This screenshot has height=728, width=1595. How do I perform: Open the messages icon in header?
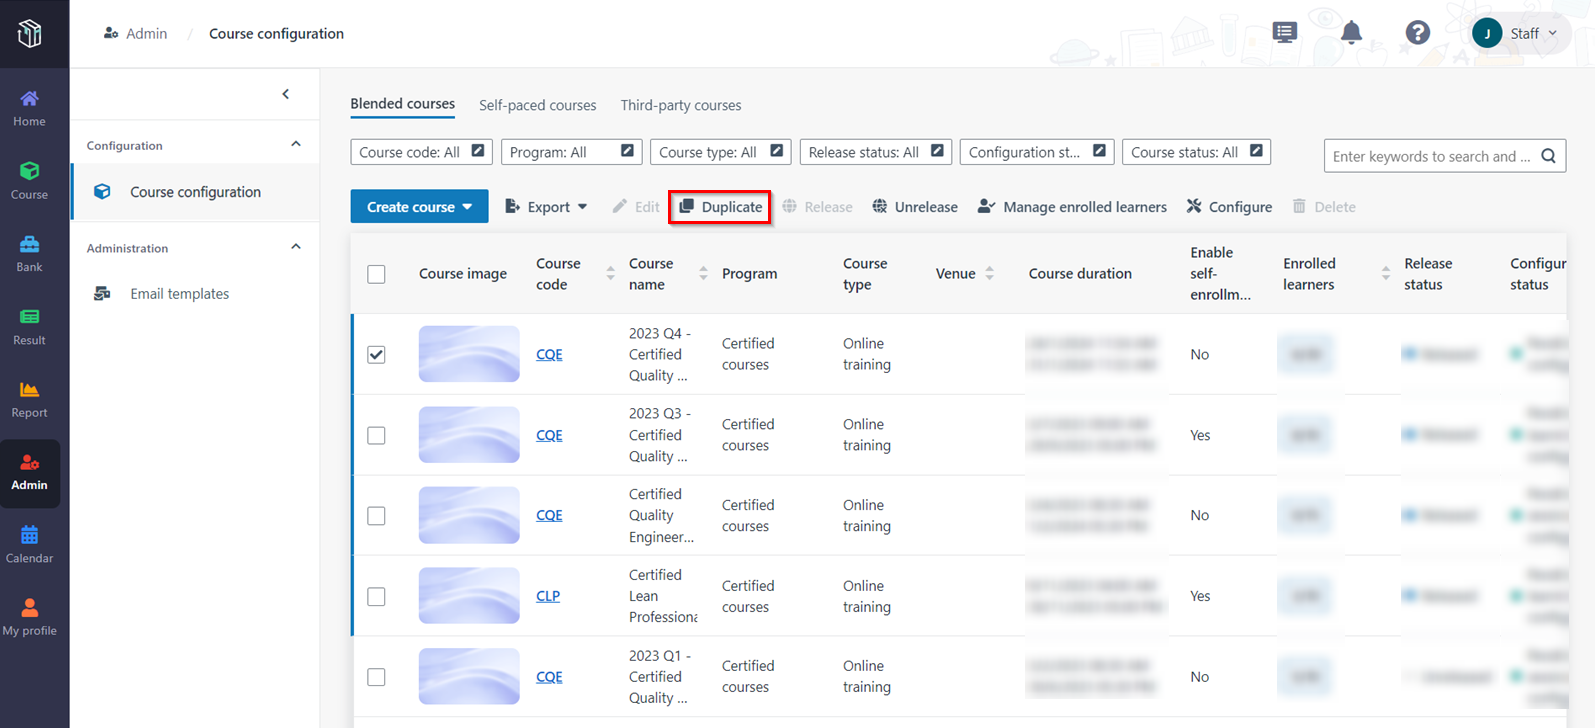tap(1285, 33)
